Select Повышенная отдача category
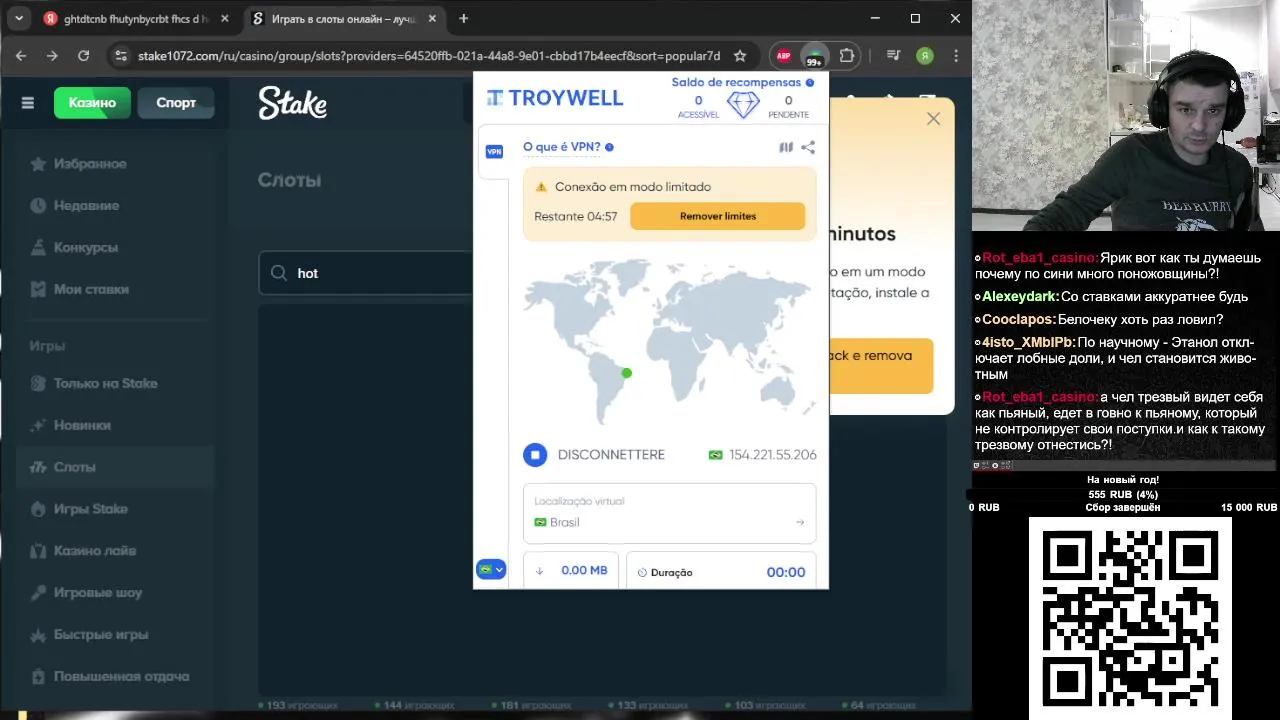This screenshot has height=720, width=1280. [115, 677]
